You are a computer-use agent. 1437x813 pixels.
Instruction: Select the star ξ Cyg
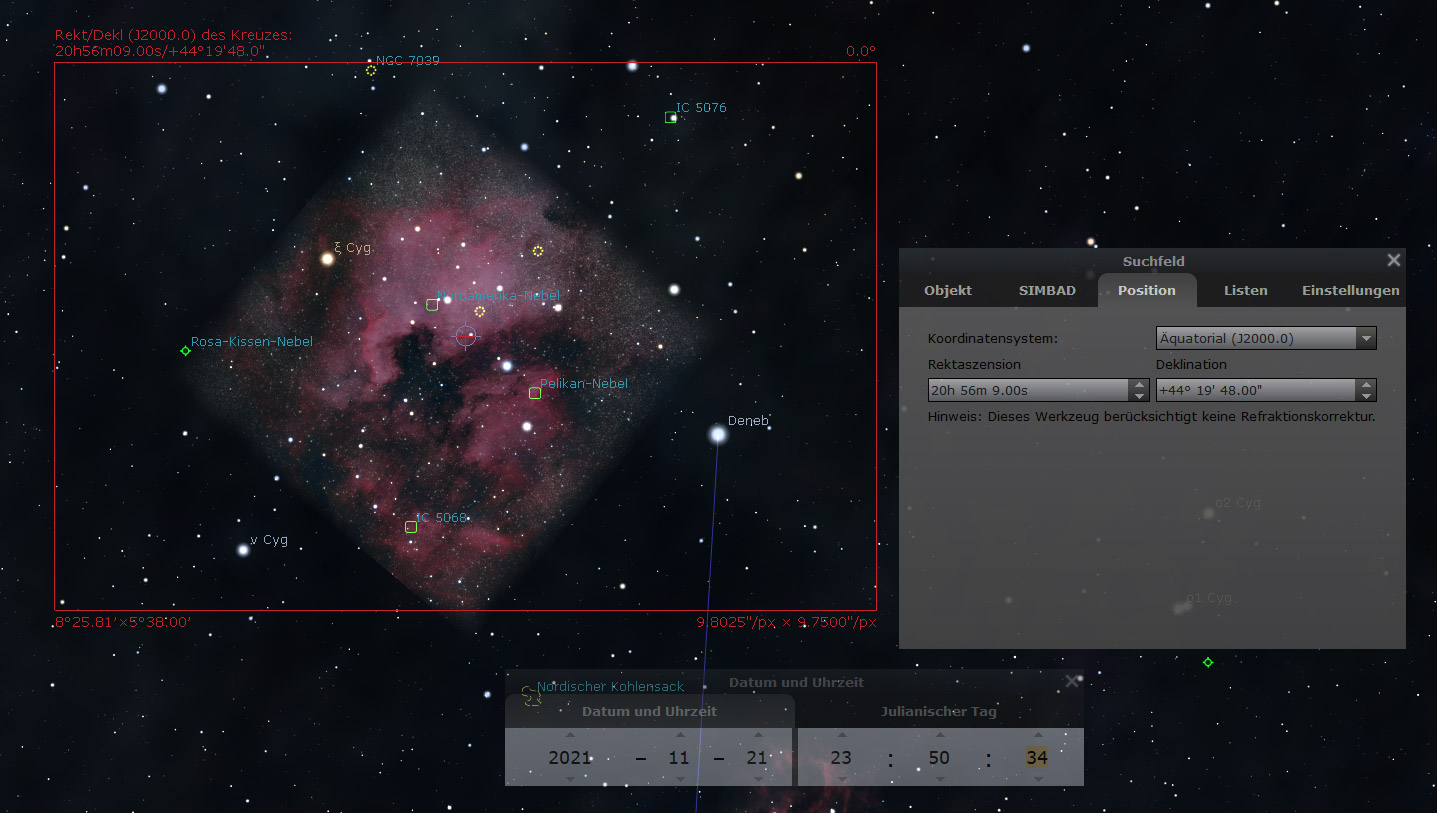pos(326,258)
